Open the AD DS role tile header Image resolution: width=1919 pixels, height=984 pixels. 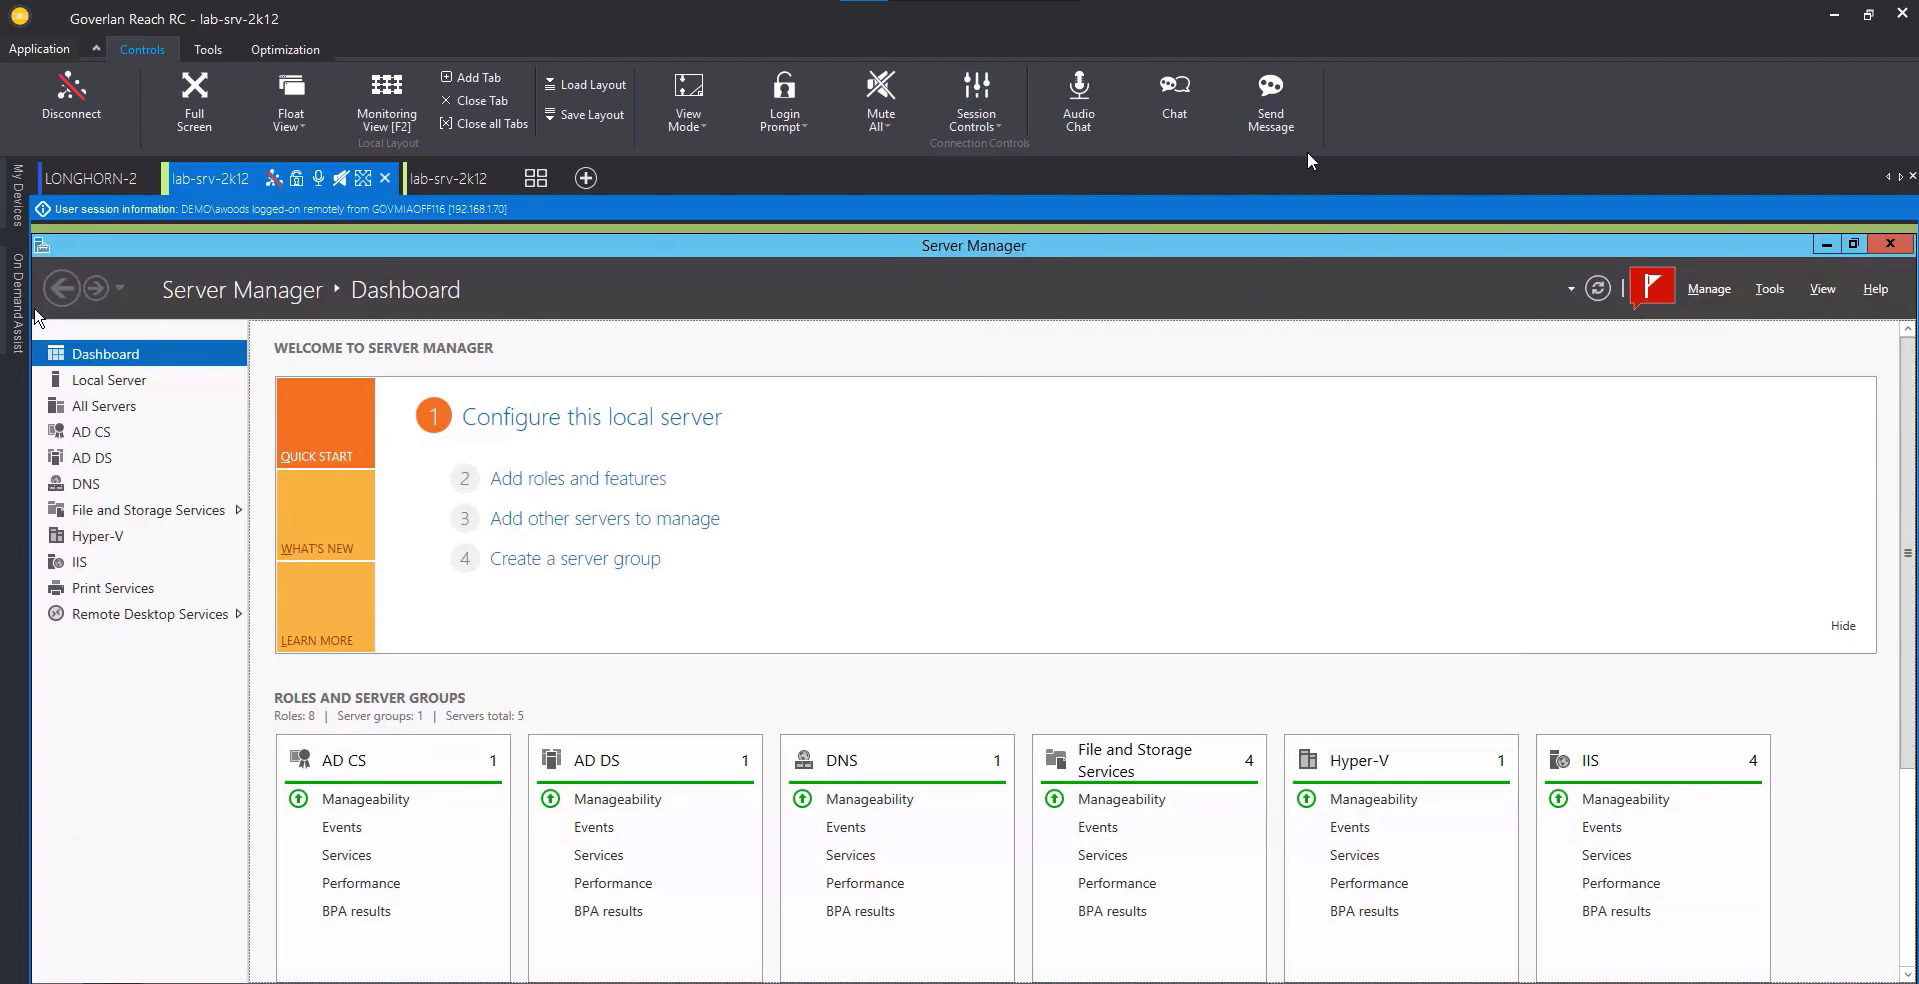(x=645, y=760)
